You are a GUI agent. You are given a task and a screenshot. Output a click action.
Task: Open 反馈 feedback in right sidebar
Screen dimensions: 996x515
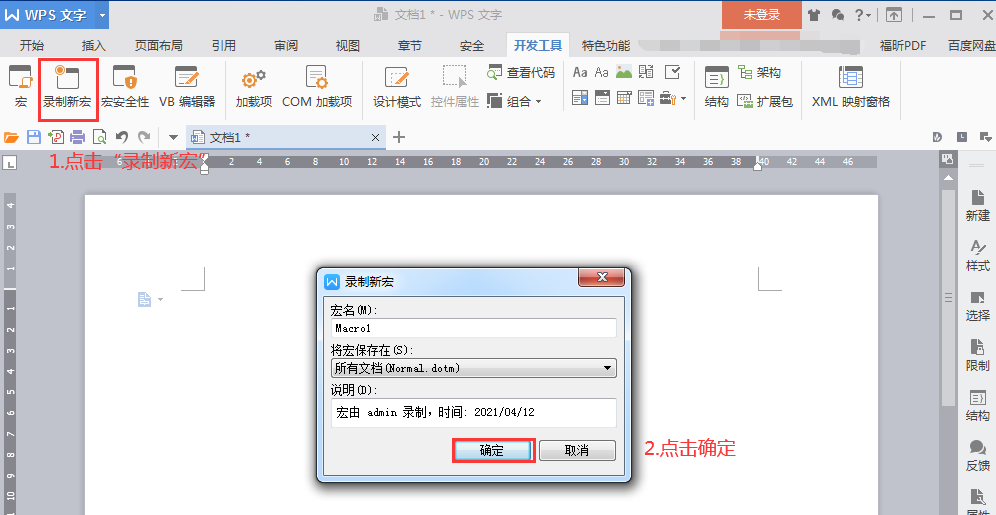(x=978, y=456)
